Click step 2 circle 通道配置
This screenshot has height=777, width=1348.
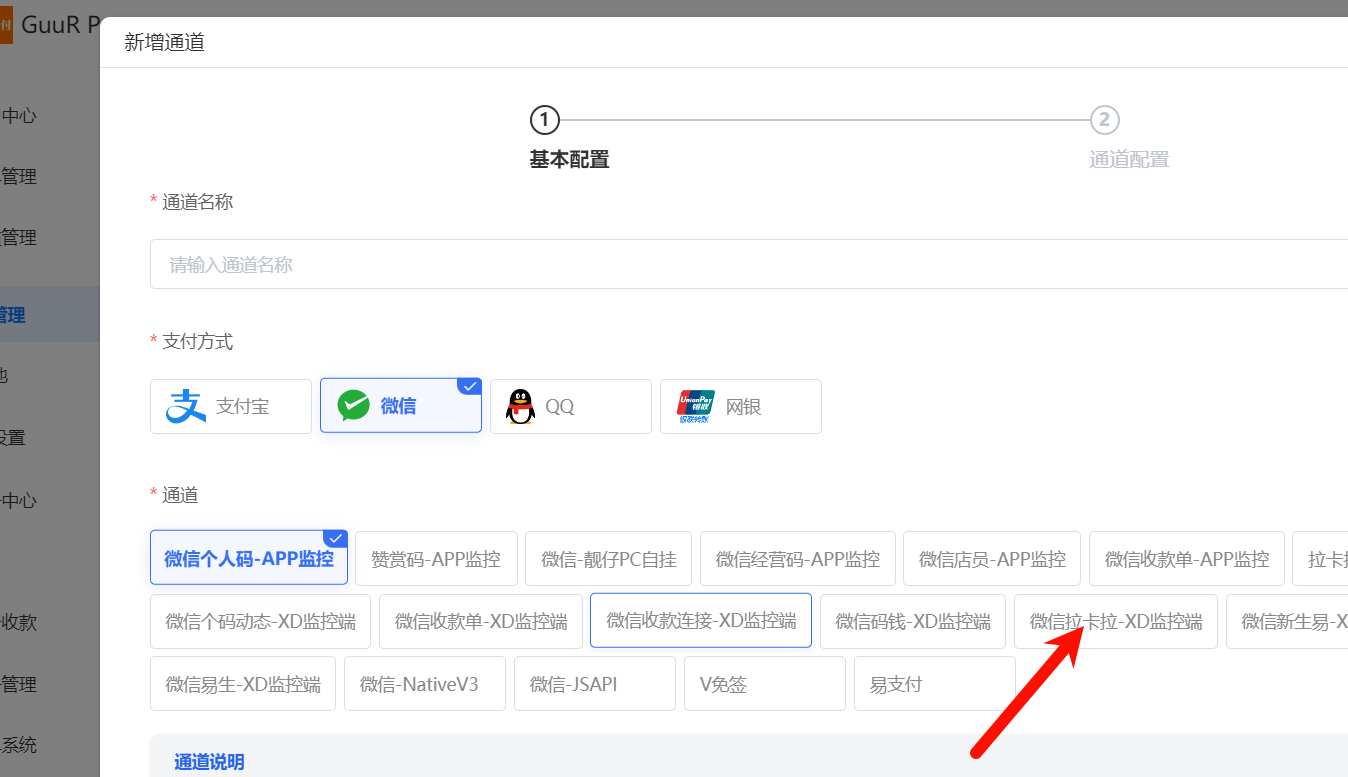coord(1104,121)
